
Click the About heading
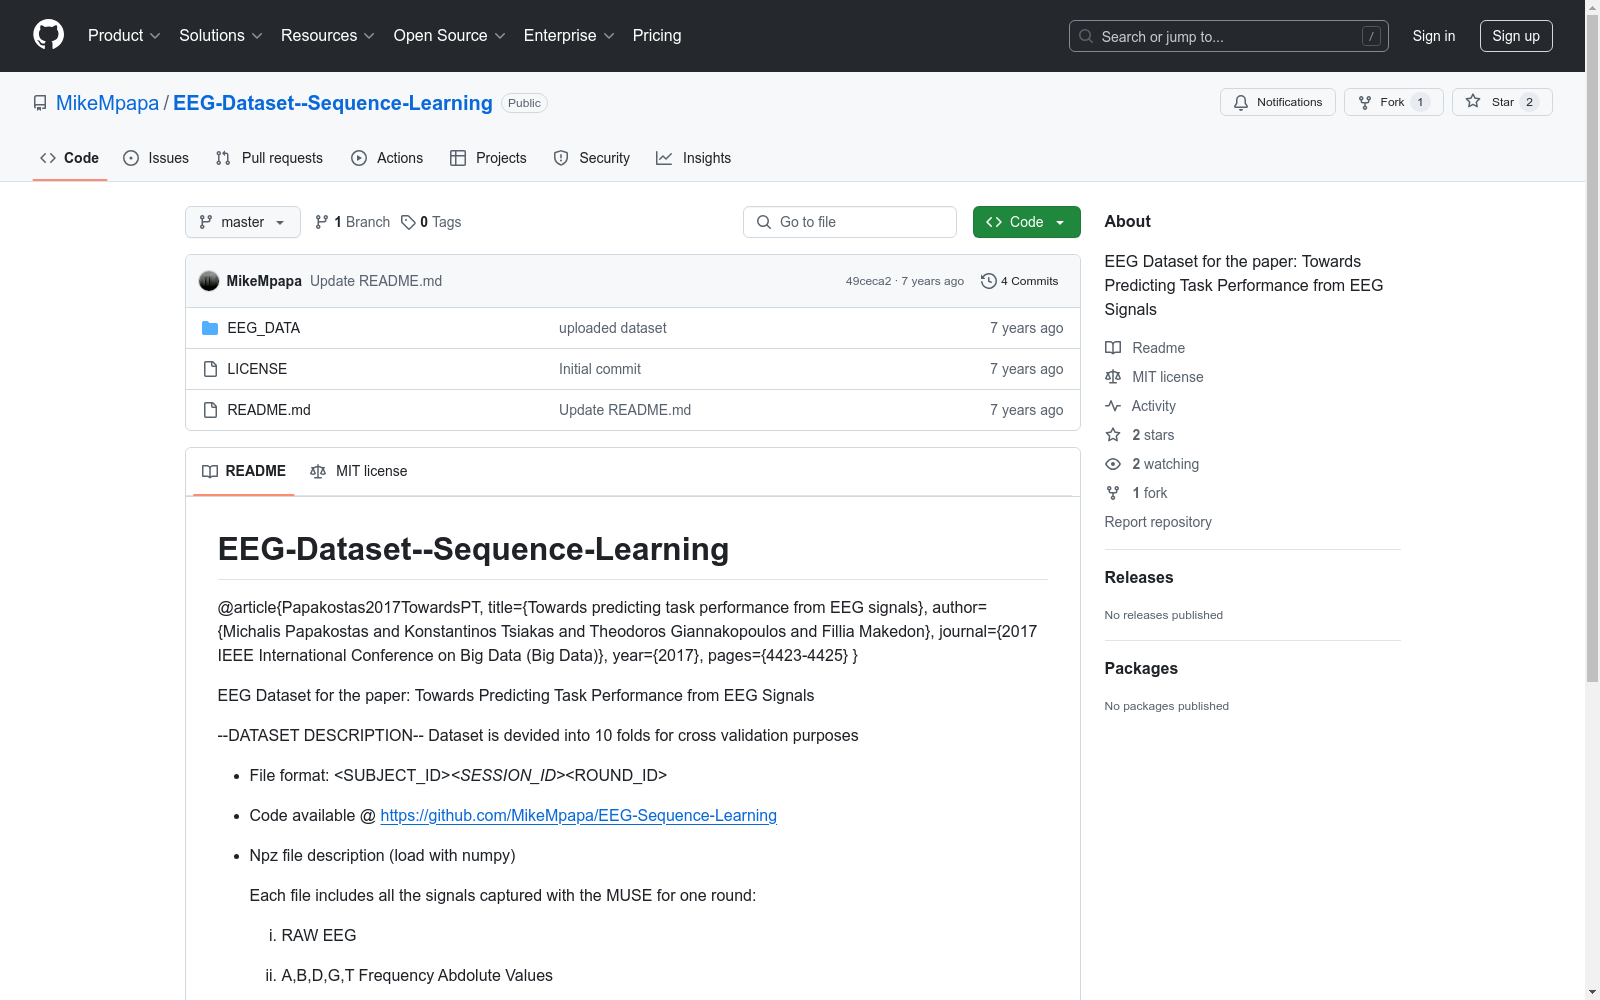pos(1128,222)
